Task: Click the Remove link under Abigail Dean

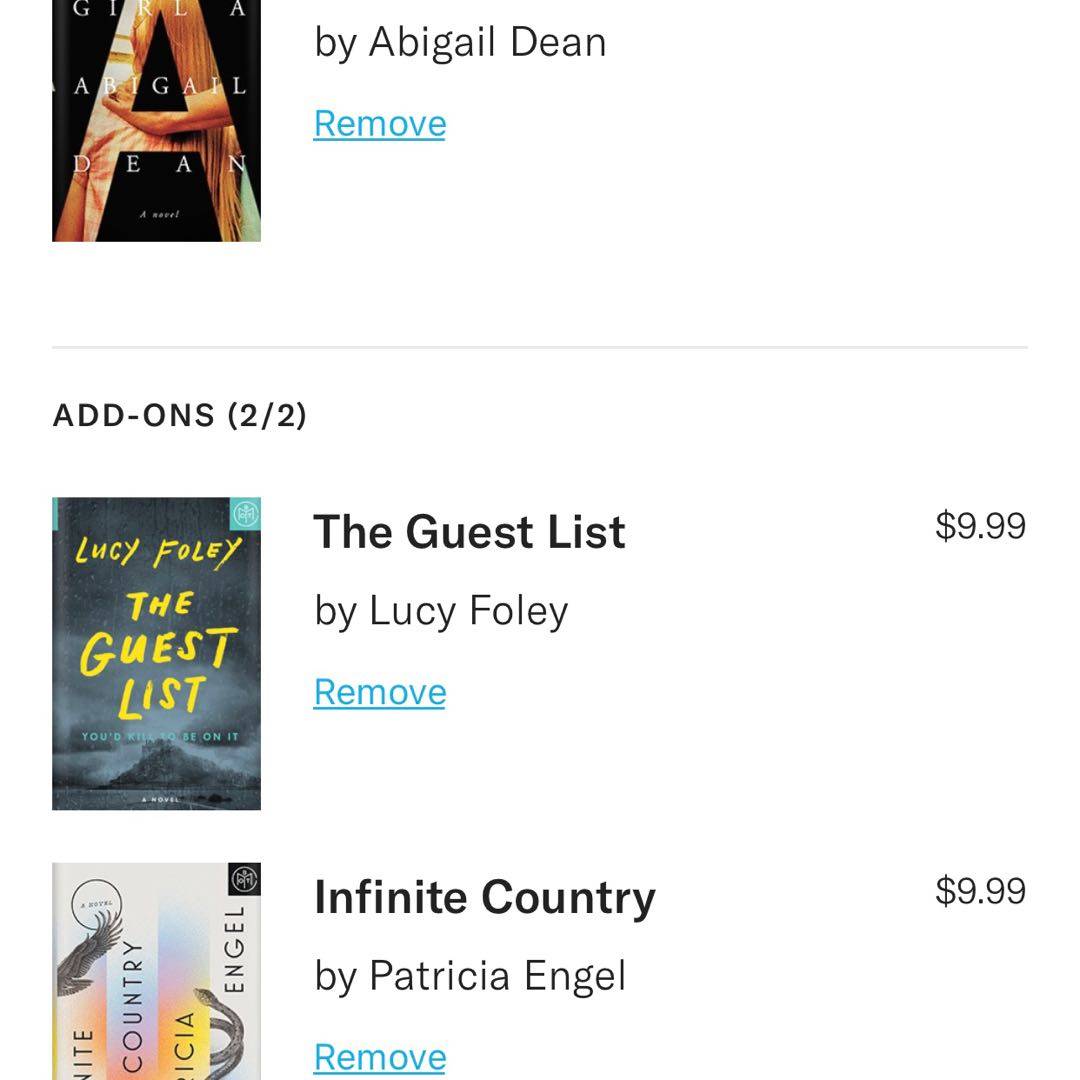Action: (x=380, y=124)
